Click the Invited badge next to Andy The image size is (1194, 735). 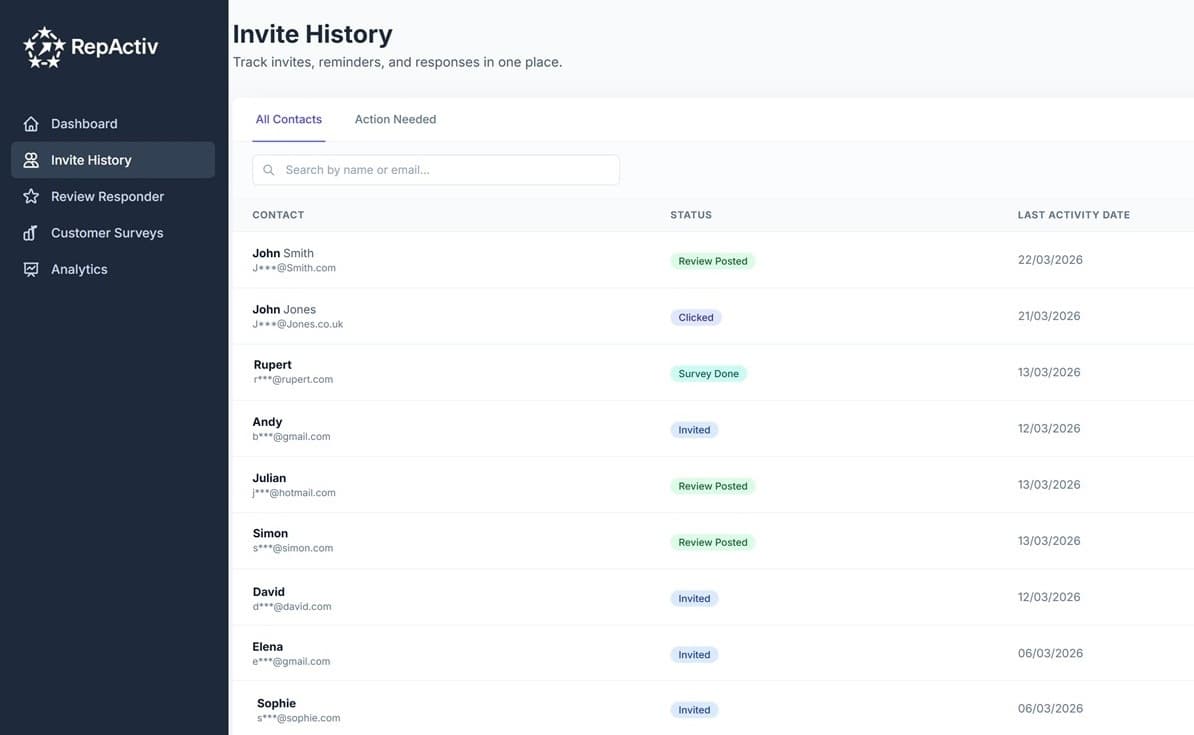click(694, 428)
